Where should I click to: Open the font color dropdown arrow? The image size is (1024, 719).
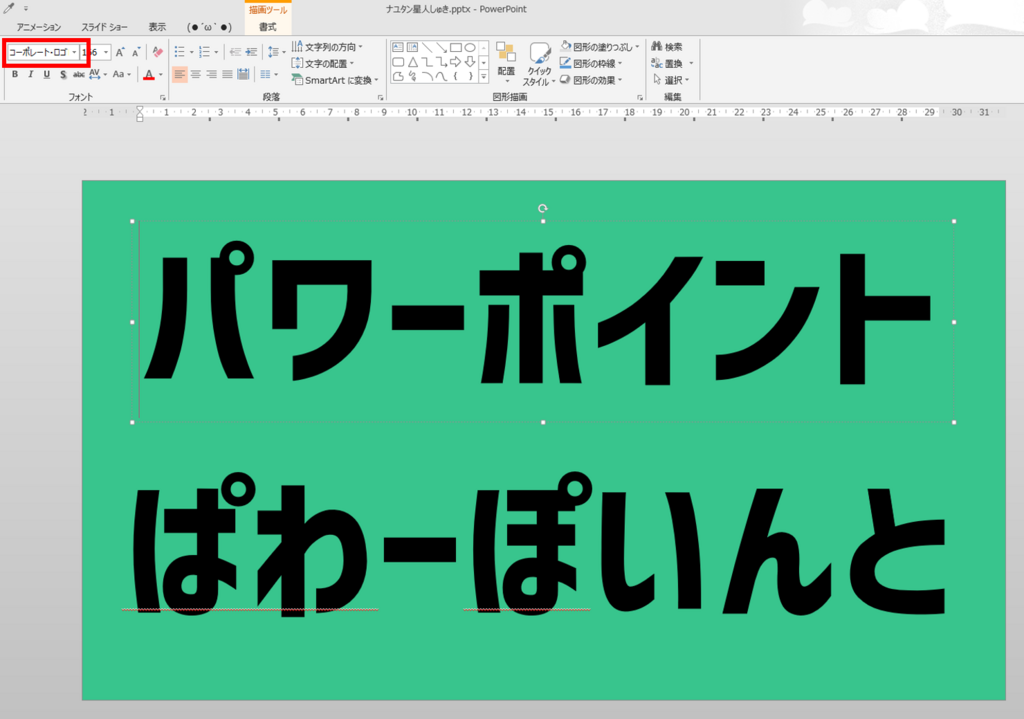click(x=161, y=74)
